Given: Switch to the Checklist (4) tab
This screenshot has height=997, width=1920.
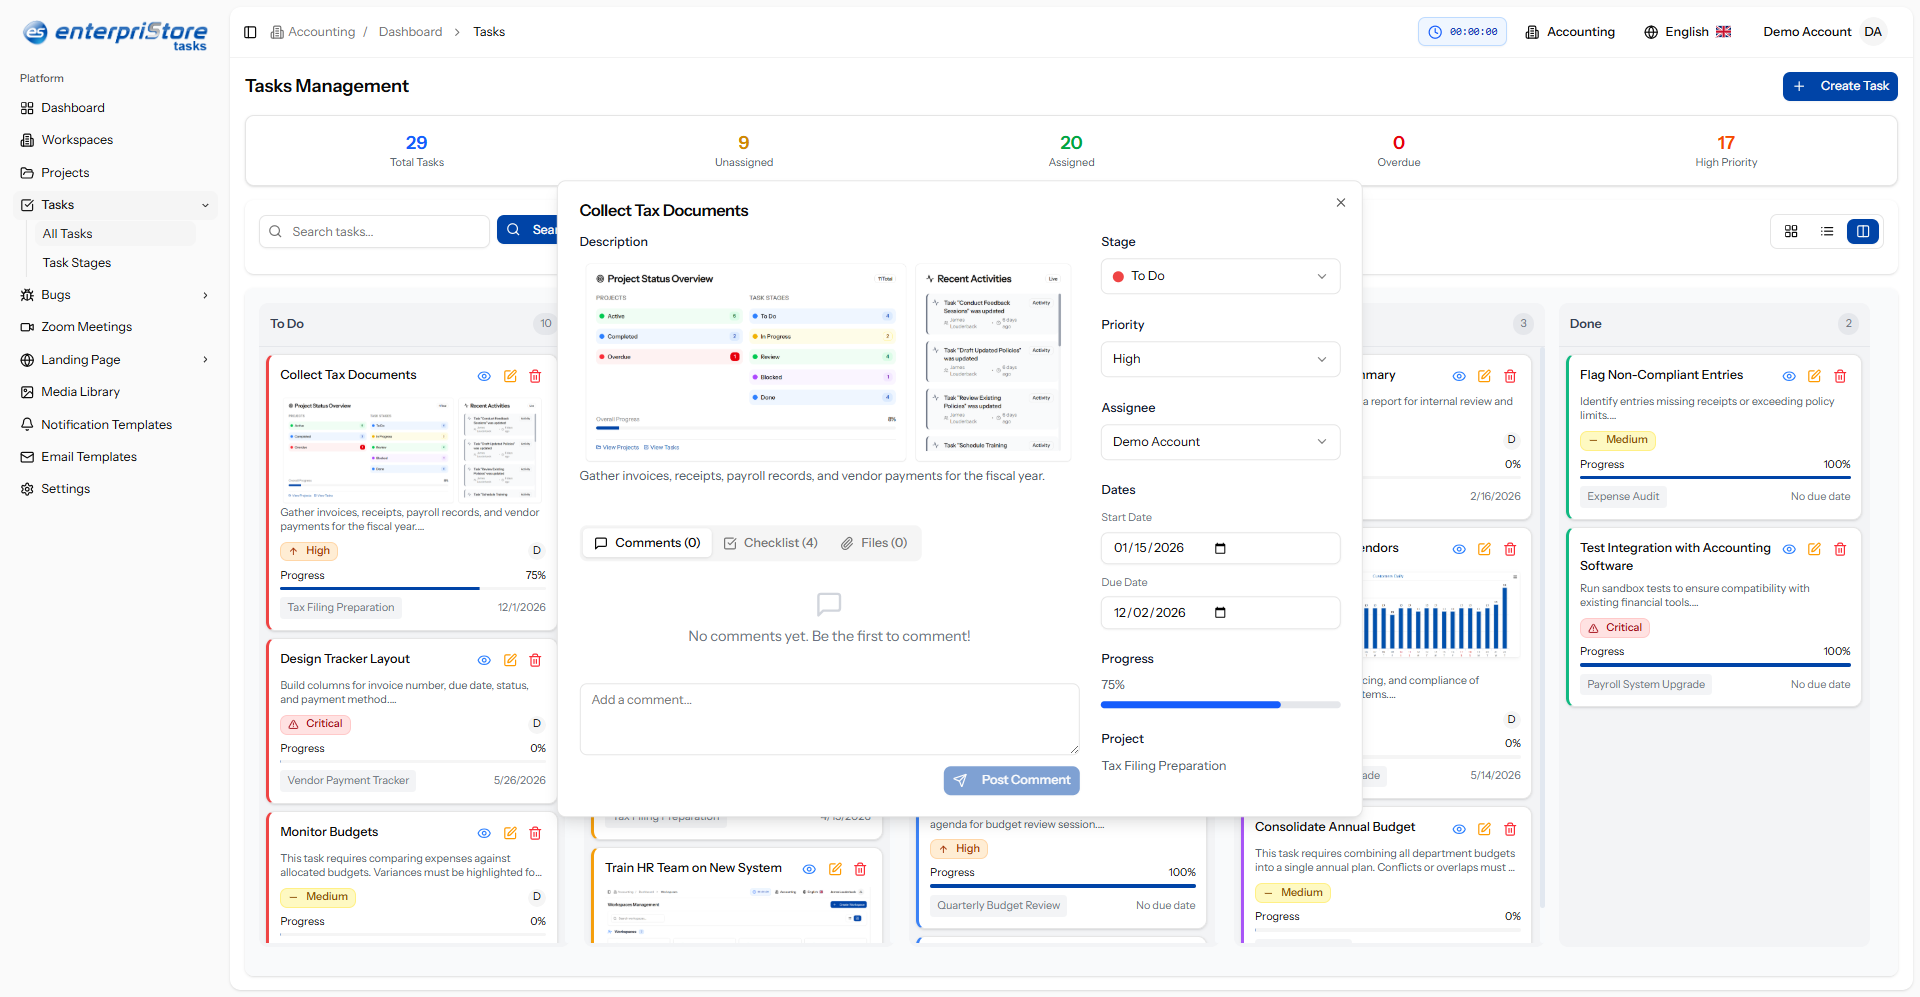Looking at the screenshot, I should point(771,543).
